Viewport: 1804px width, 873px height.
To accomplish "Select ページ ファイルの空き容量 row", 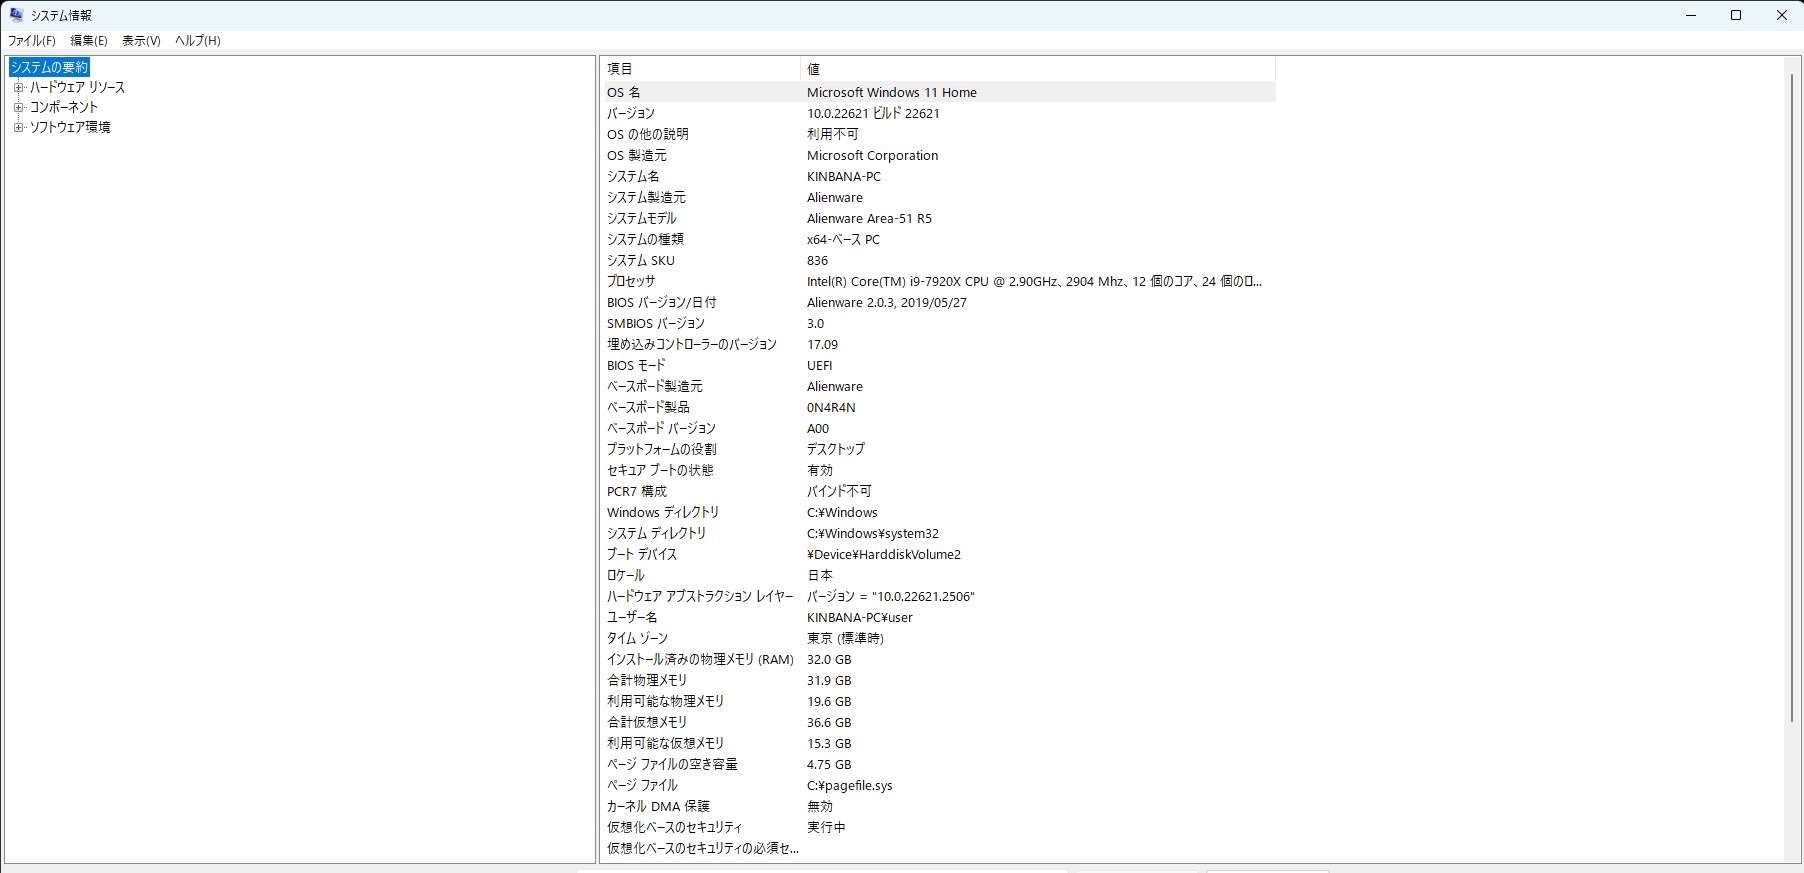I will tap(938, 764).
